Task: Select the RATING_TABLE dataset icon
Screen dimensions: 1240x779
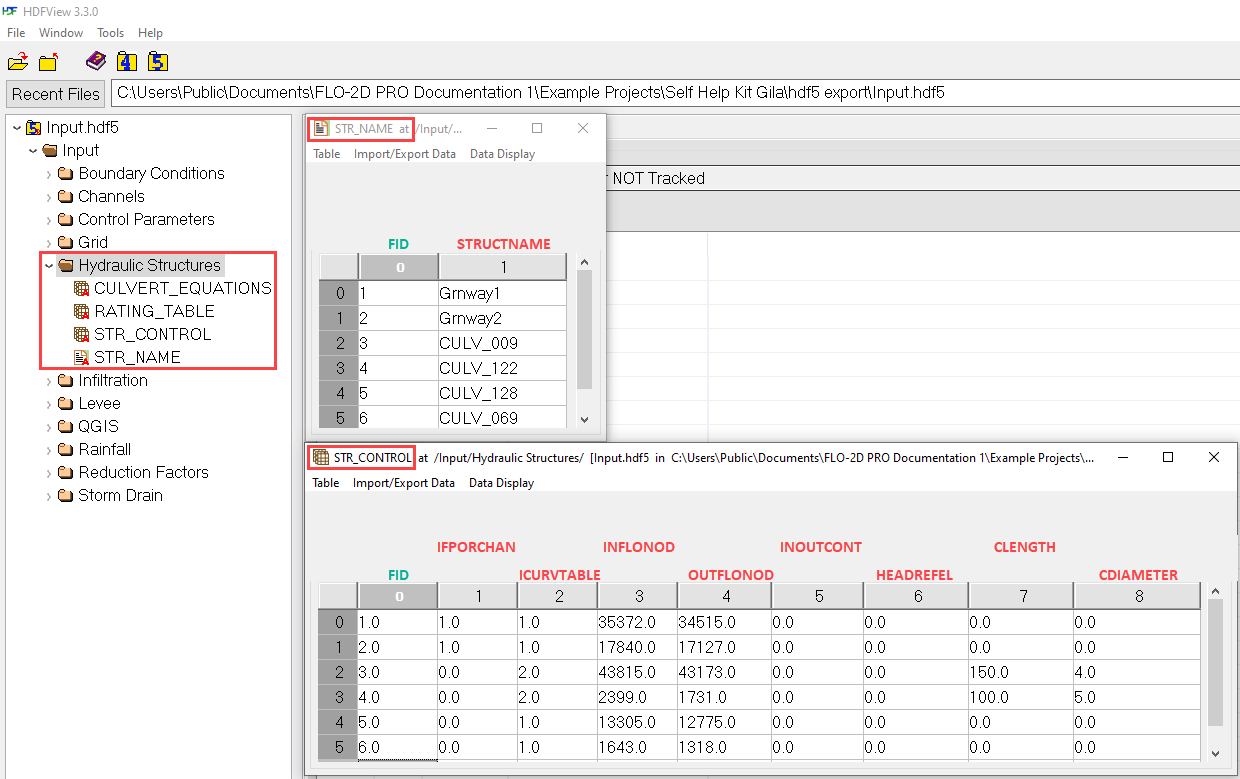Action: (82, 311)
